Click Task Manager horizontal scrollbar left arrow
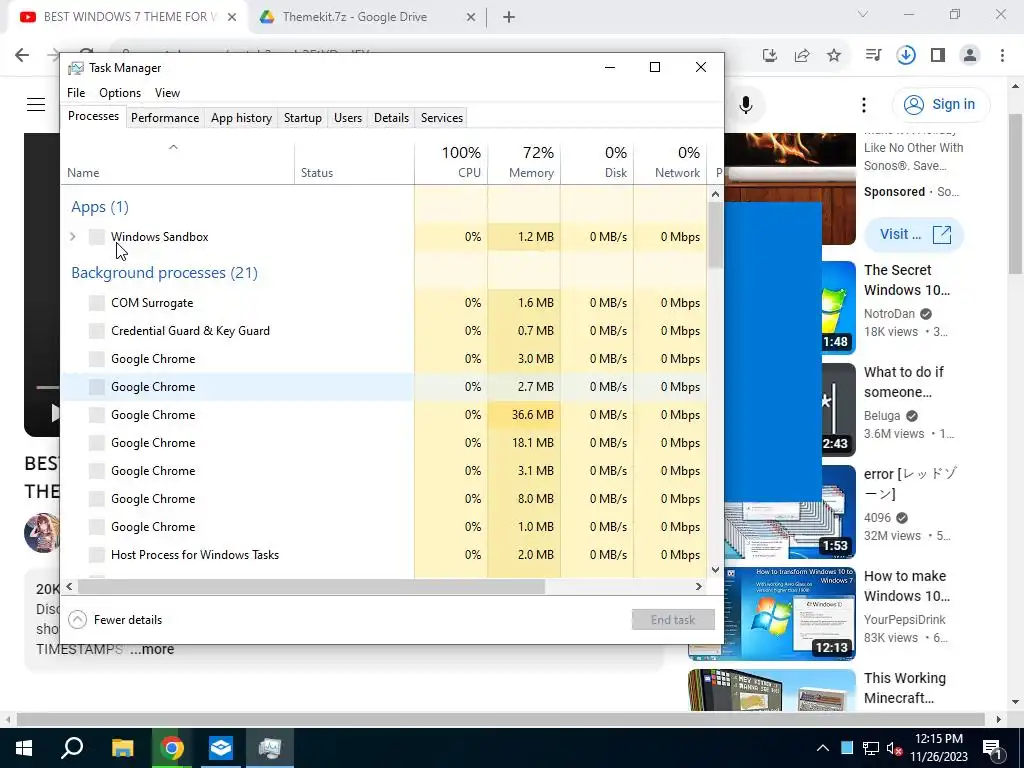 69,586
